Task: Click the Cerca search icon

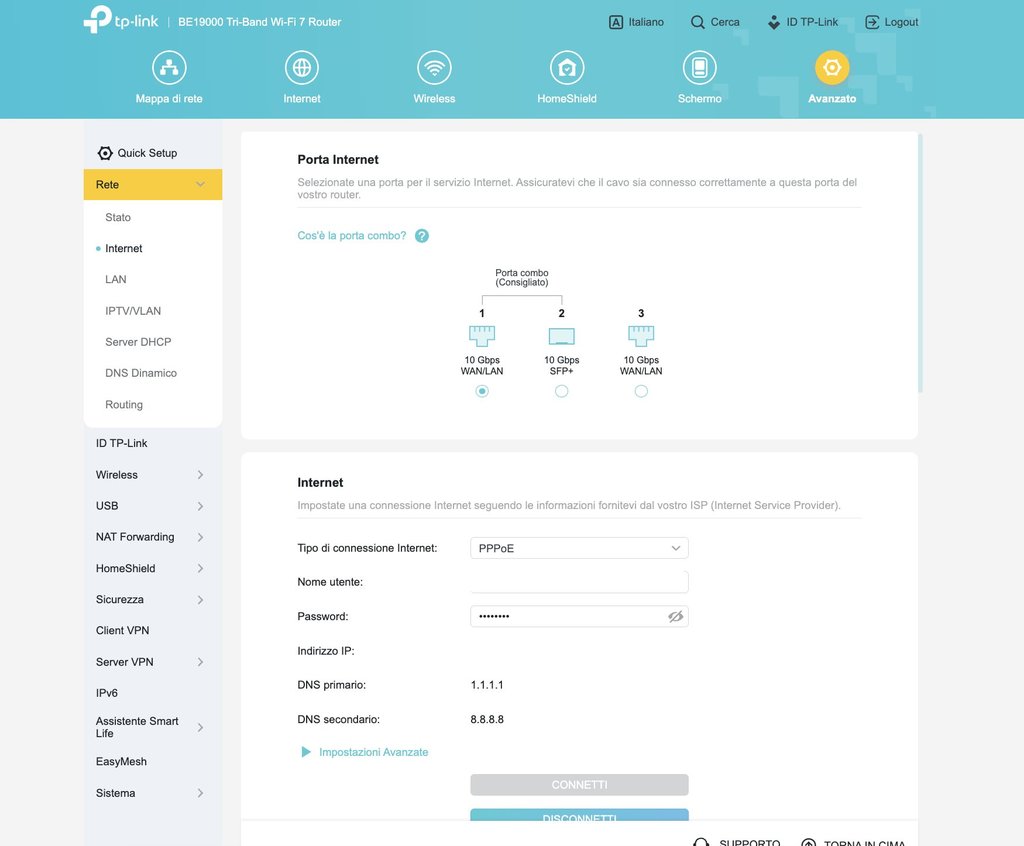Action: 698,22
